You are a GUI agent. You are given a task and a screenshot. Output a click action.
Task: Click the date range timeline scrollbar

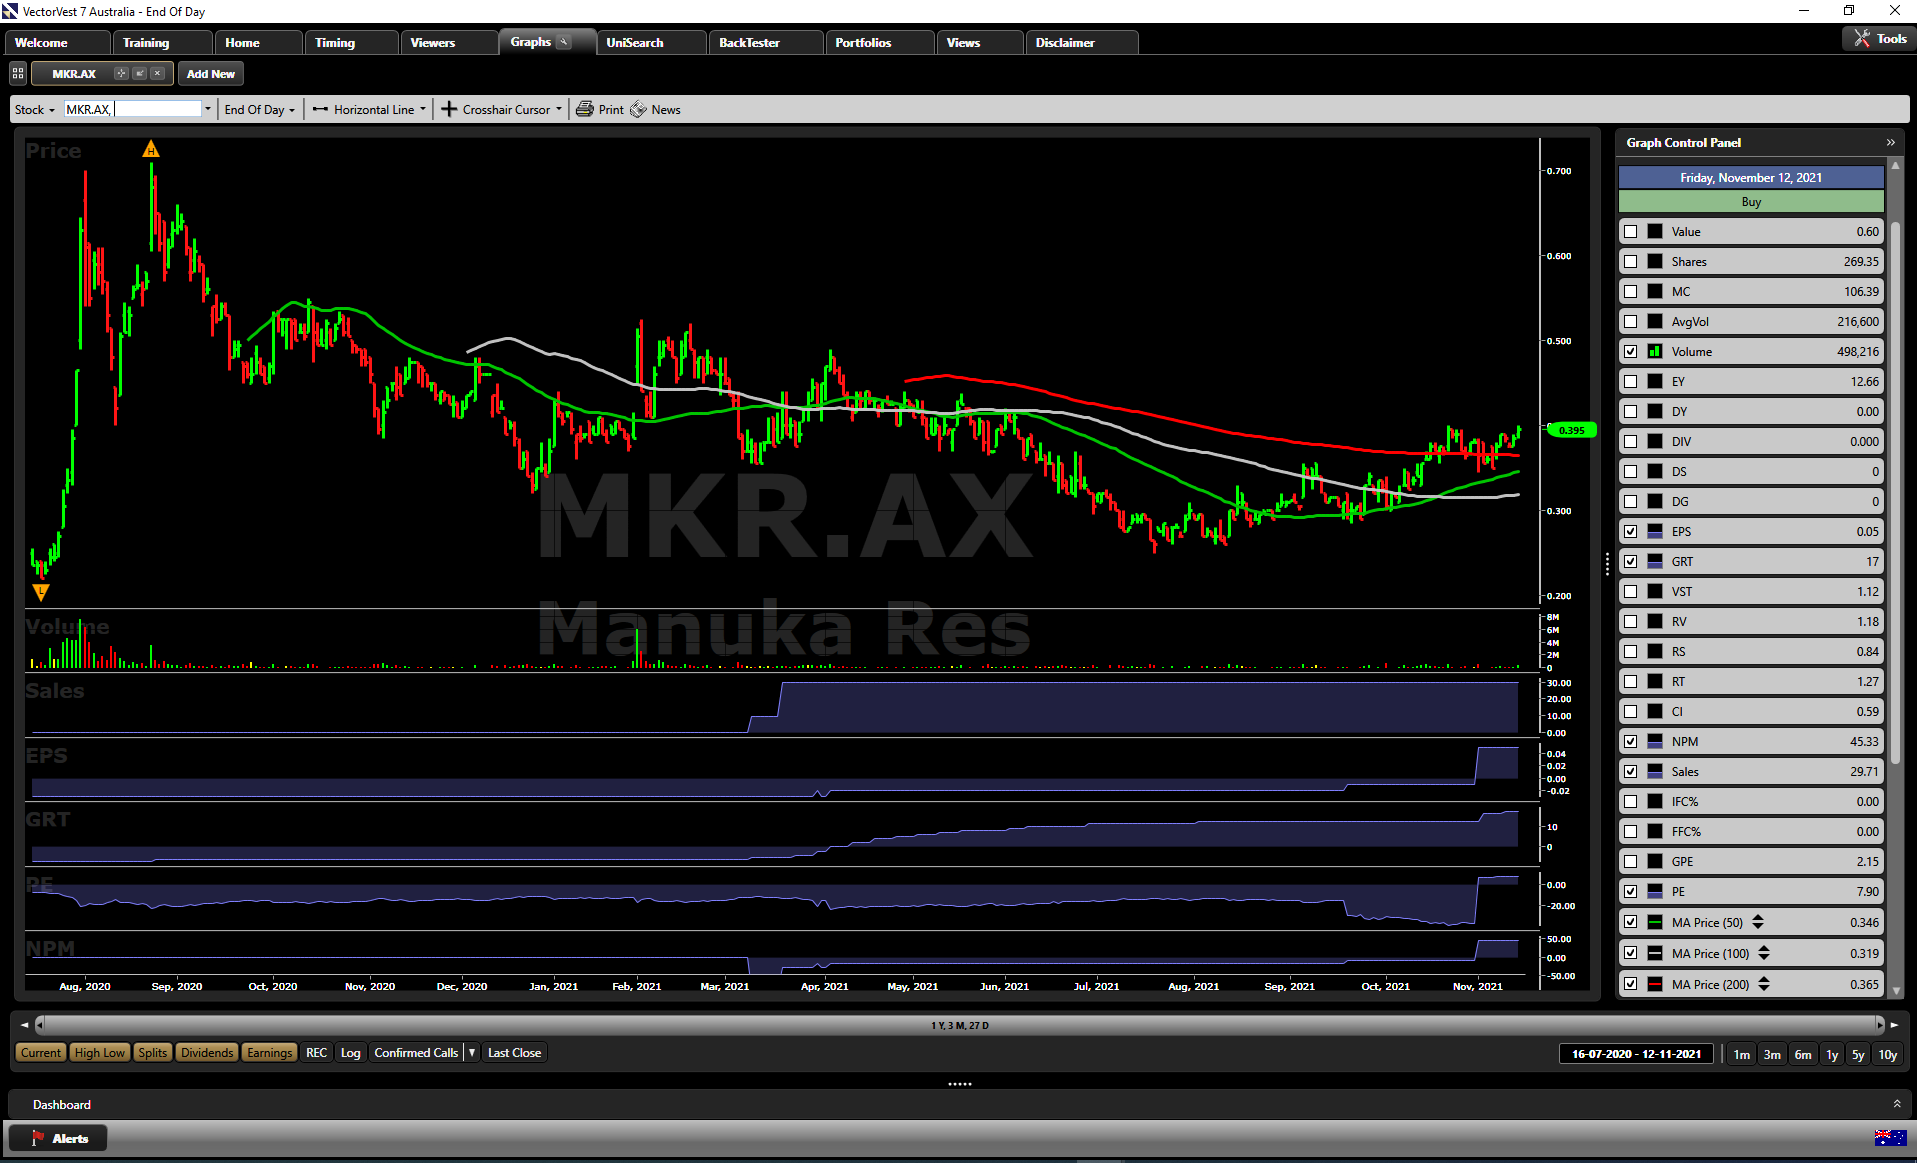(960, 1025)
